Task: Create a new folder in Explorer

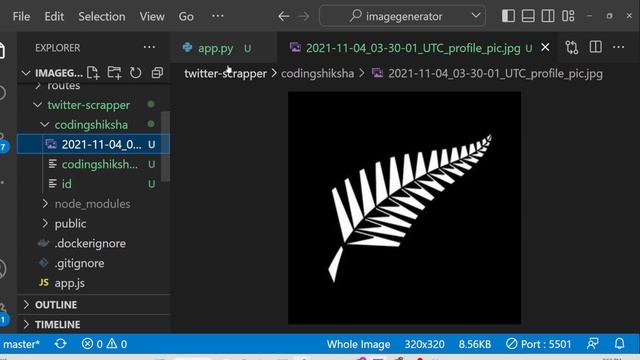Action: pos(114,73)
